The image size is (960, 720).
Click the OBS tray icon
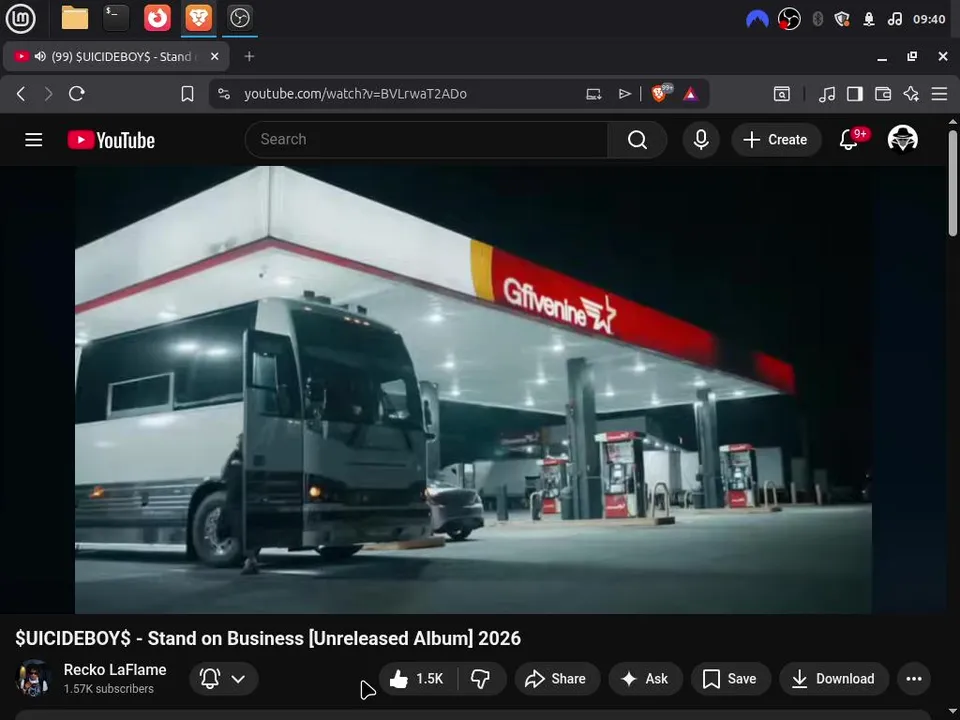789,19
